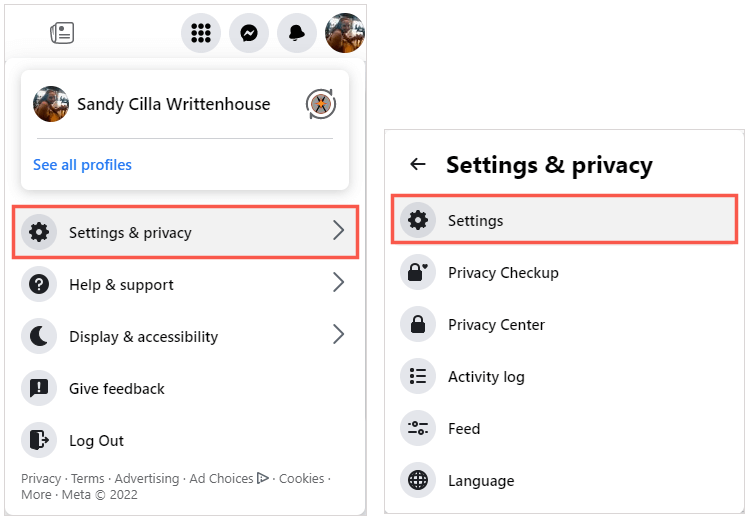
Task: Select Settings in the submenu
Action: pyautogui.click(x=475, y=221)
